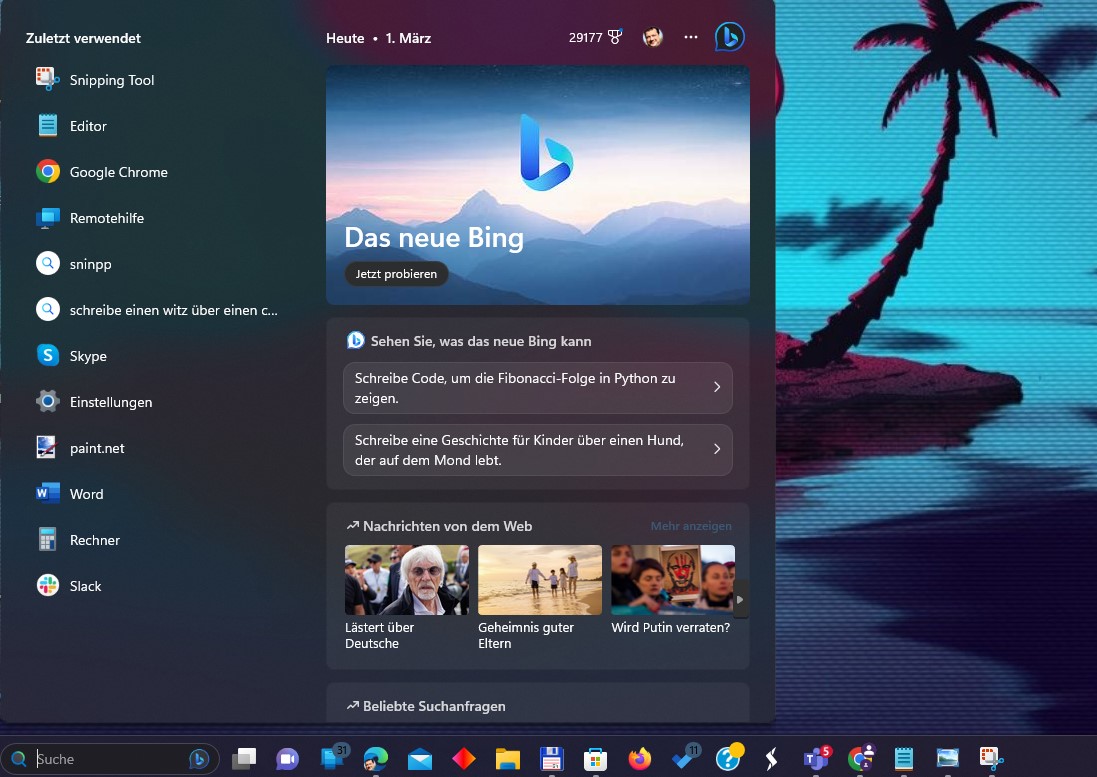This screenshot has height=777, width=1097.
Task: Click the 'Sehen Sie, was das neue Bing kann' heading
Action: [x=481, y=341]
